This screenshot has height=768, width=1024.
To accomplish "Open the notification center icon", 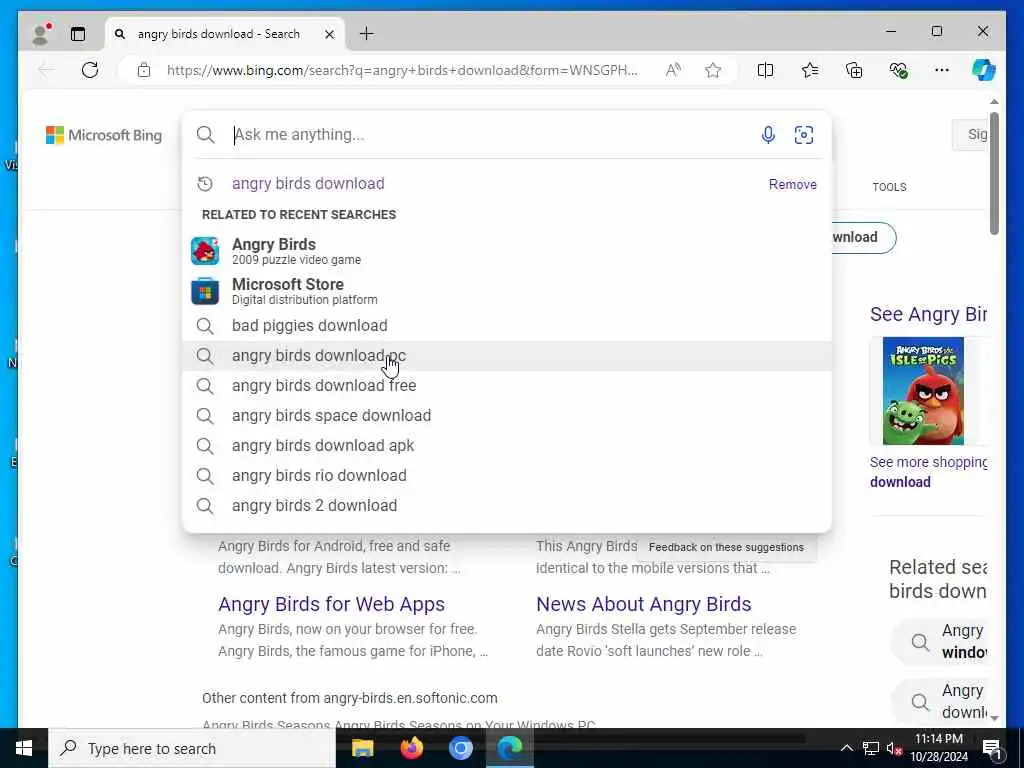I will click(x=992, y=748).
